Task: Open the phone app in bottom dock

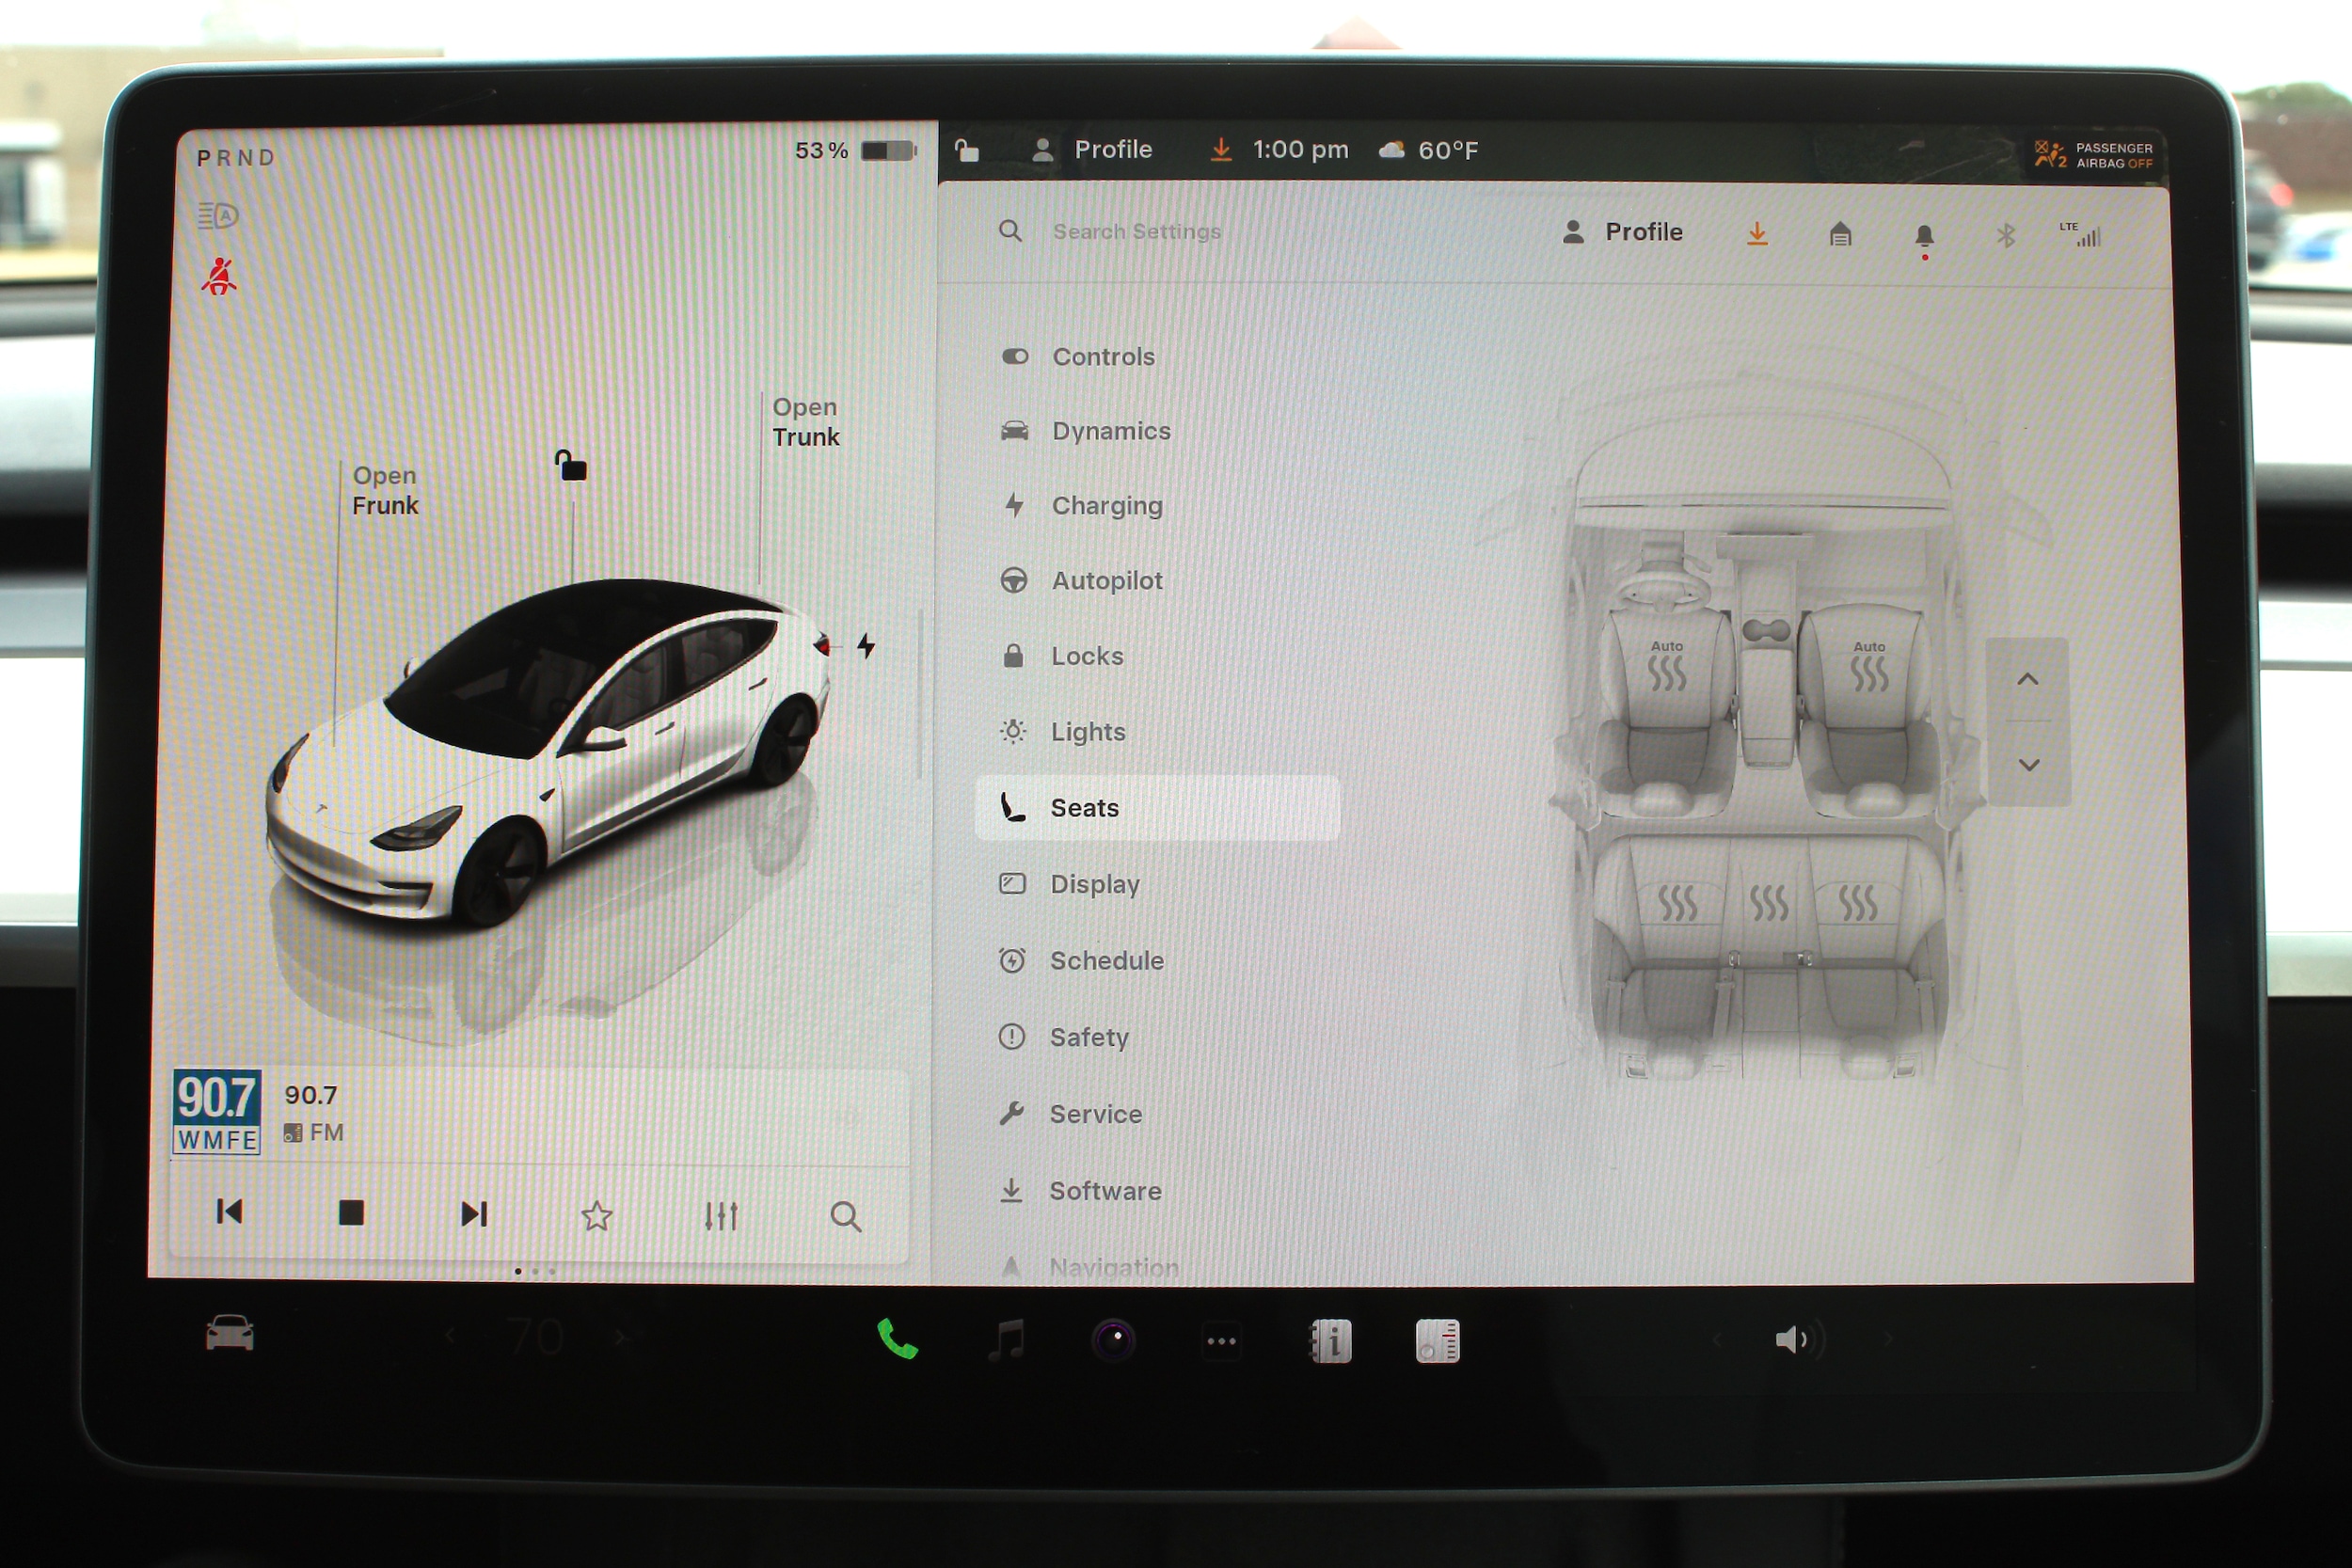Action: (897, 1339)
